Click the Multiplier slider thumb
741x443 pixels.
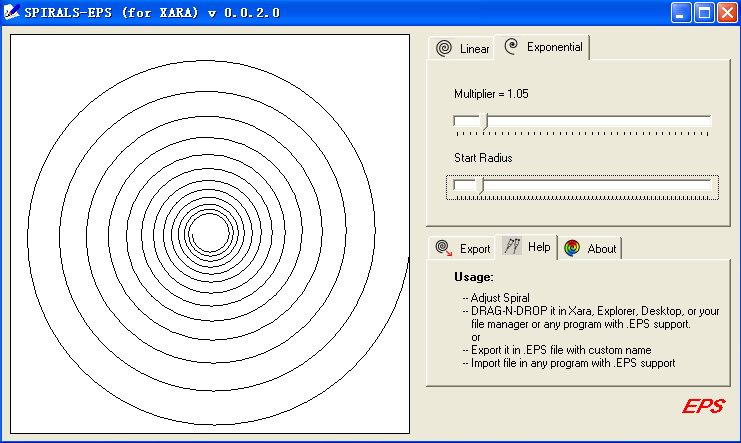484,122
